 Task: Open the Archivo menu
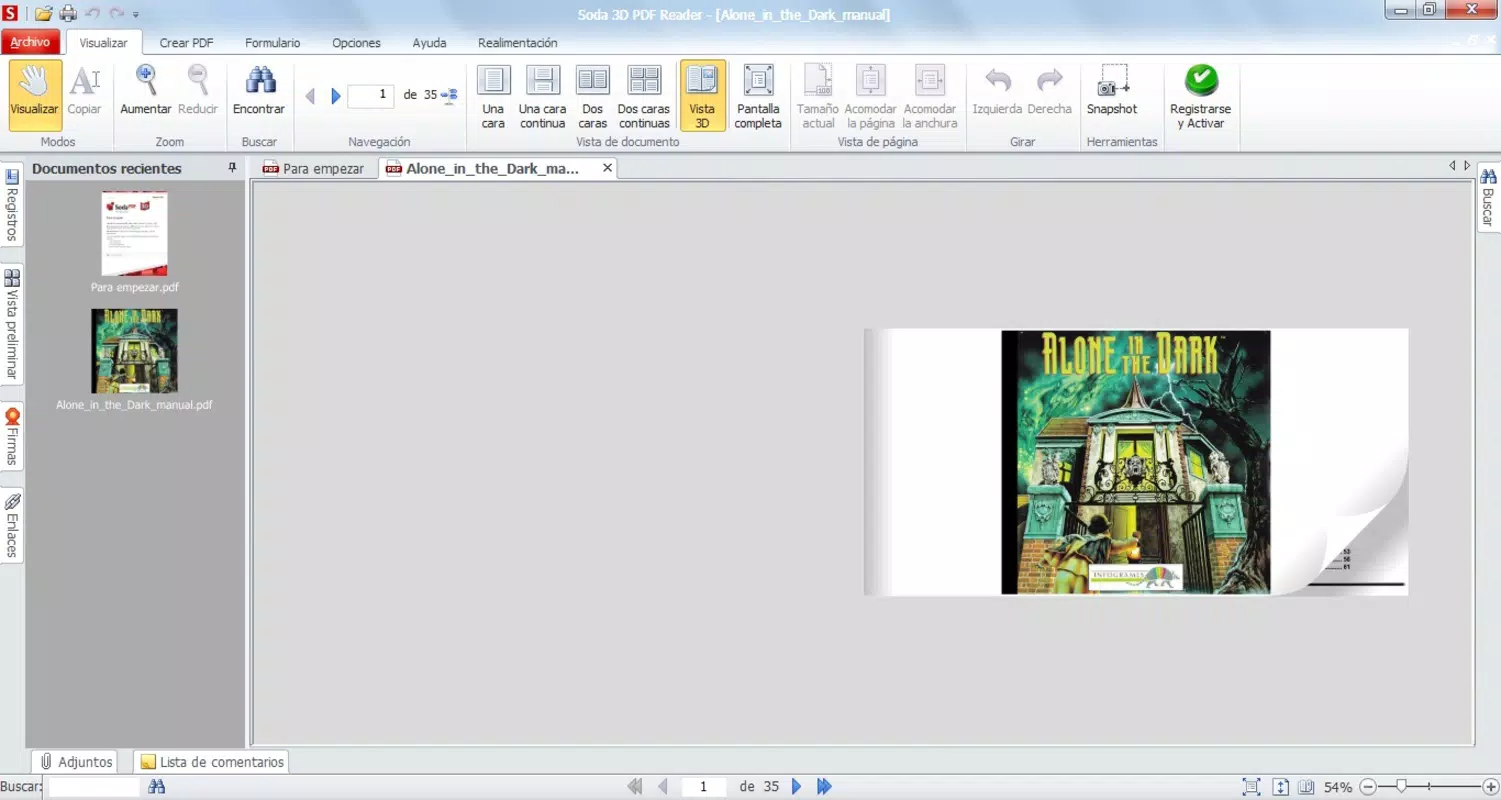(30, 42)
